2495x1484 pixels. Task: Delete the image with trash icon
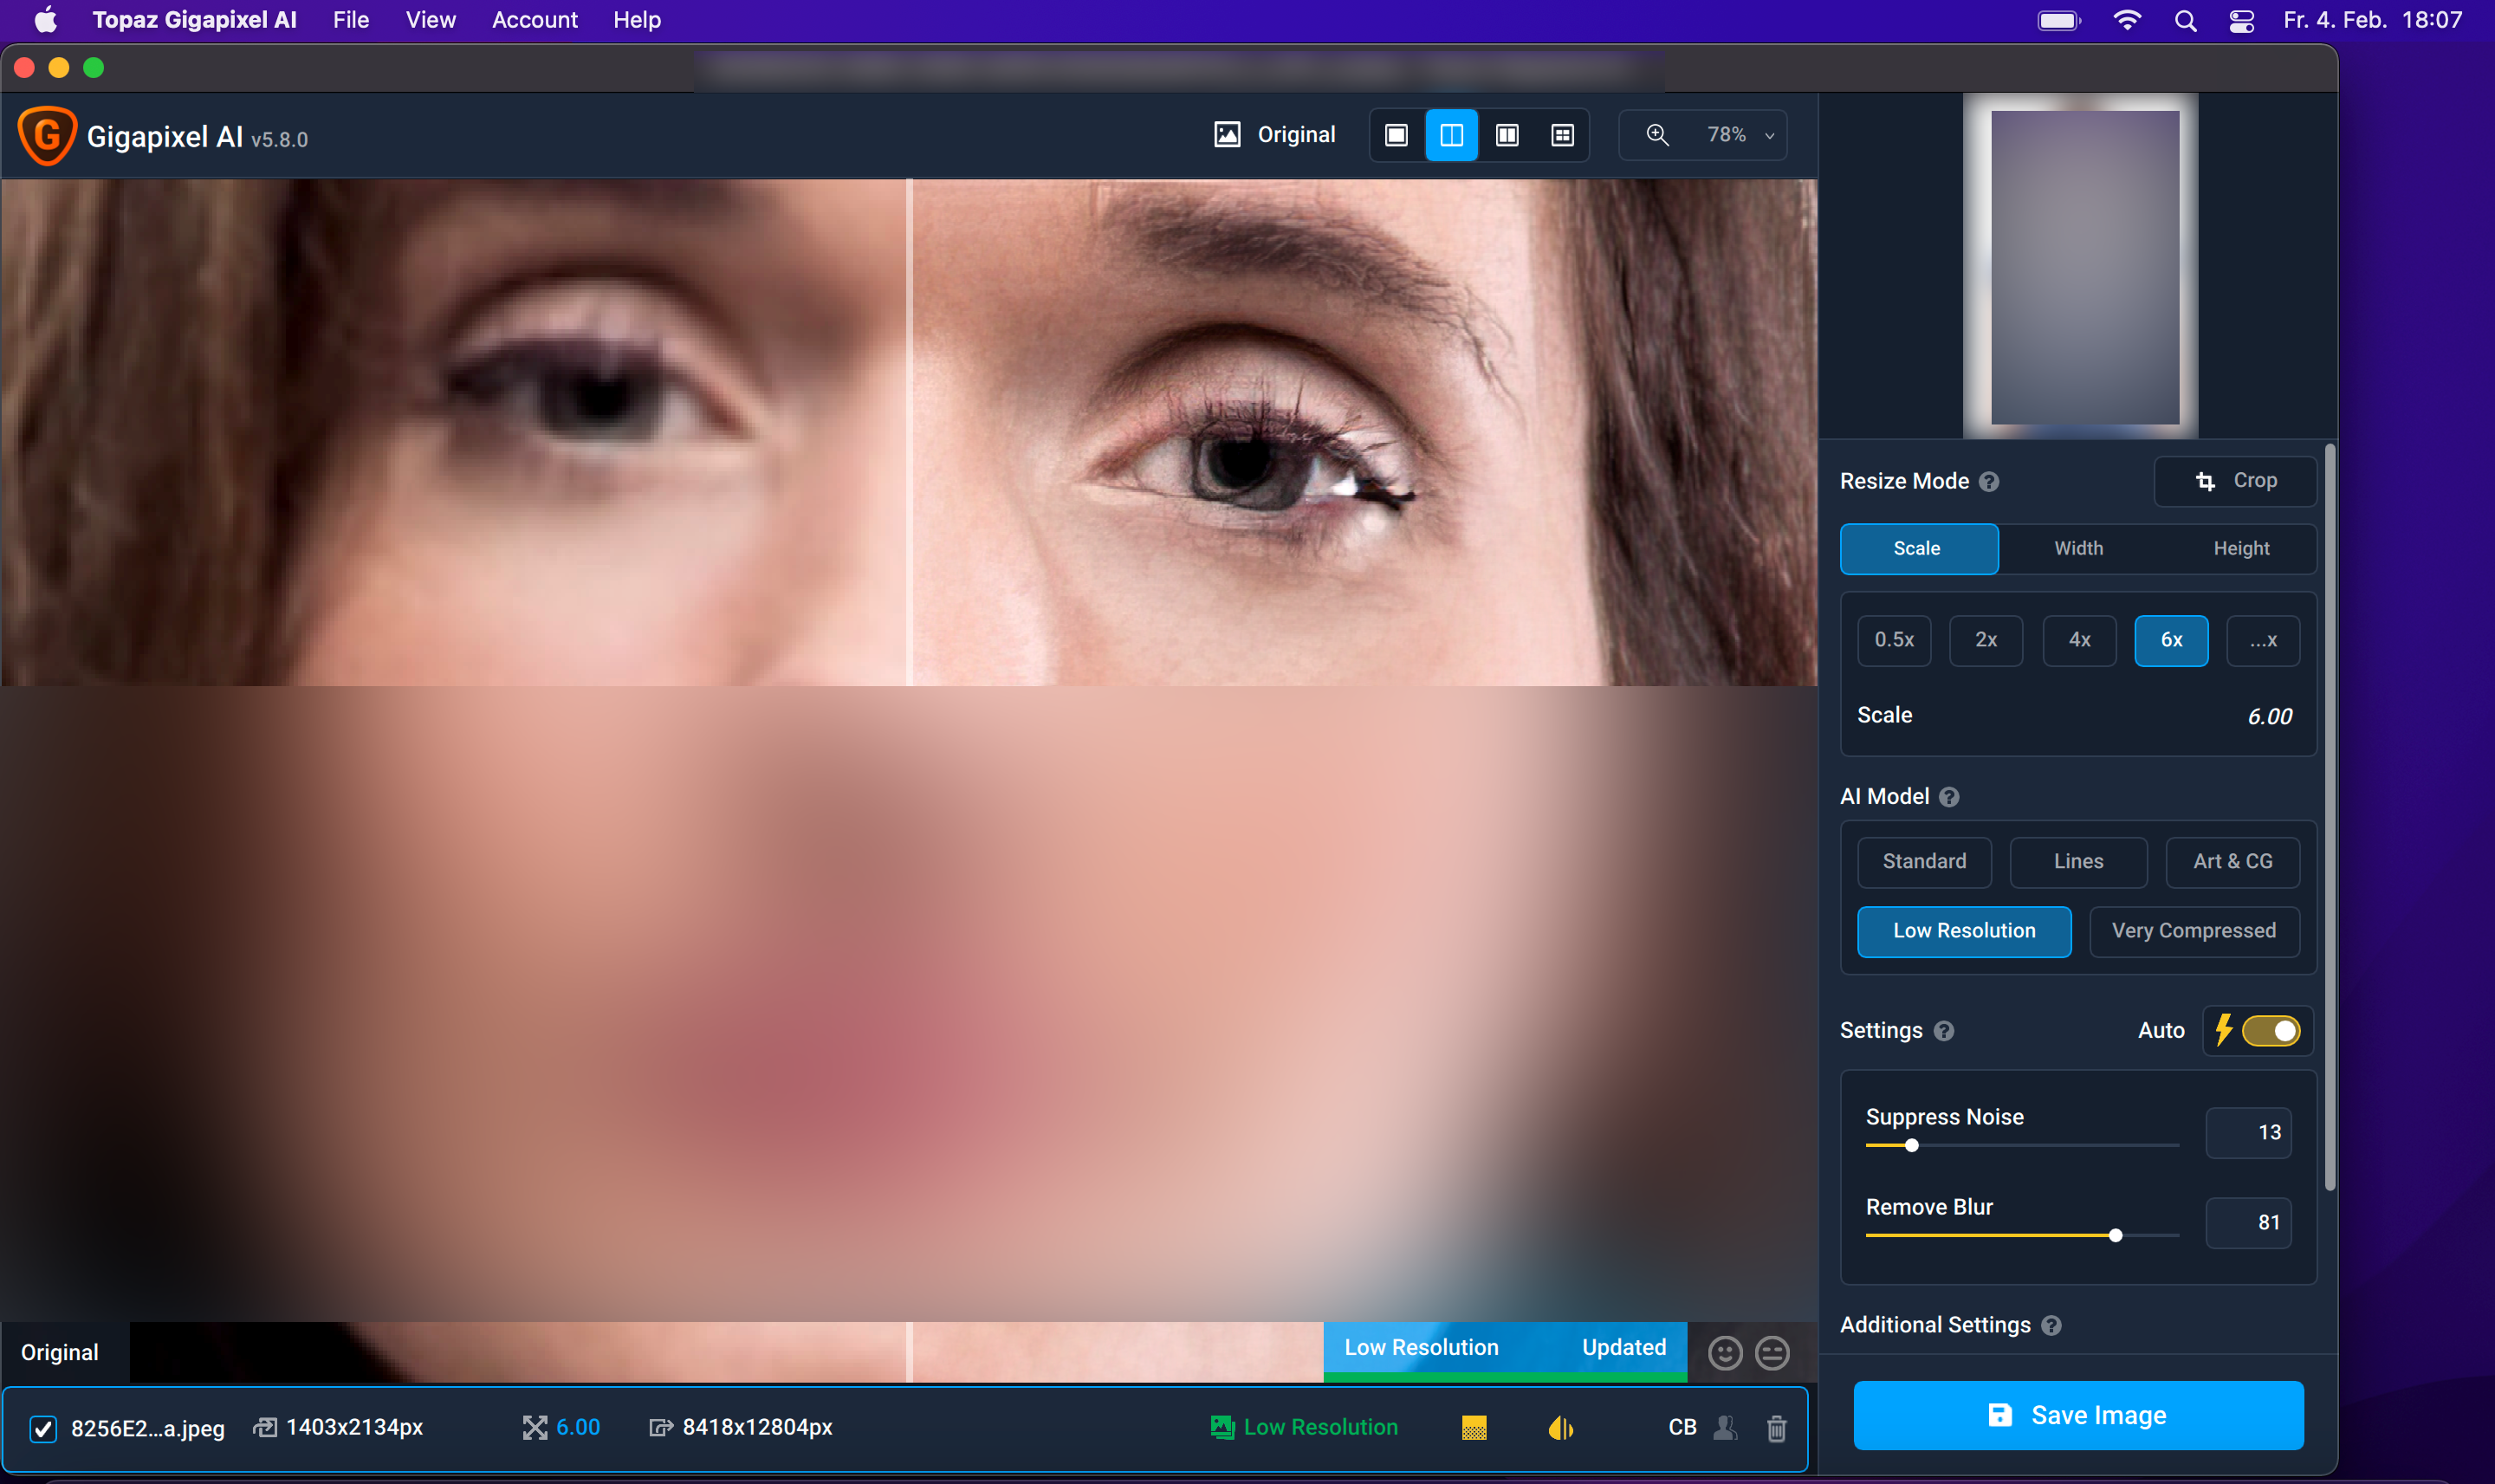(x=1776, y=1428)
